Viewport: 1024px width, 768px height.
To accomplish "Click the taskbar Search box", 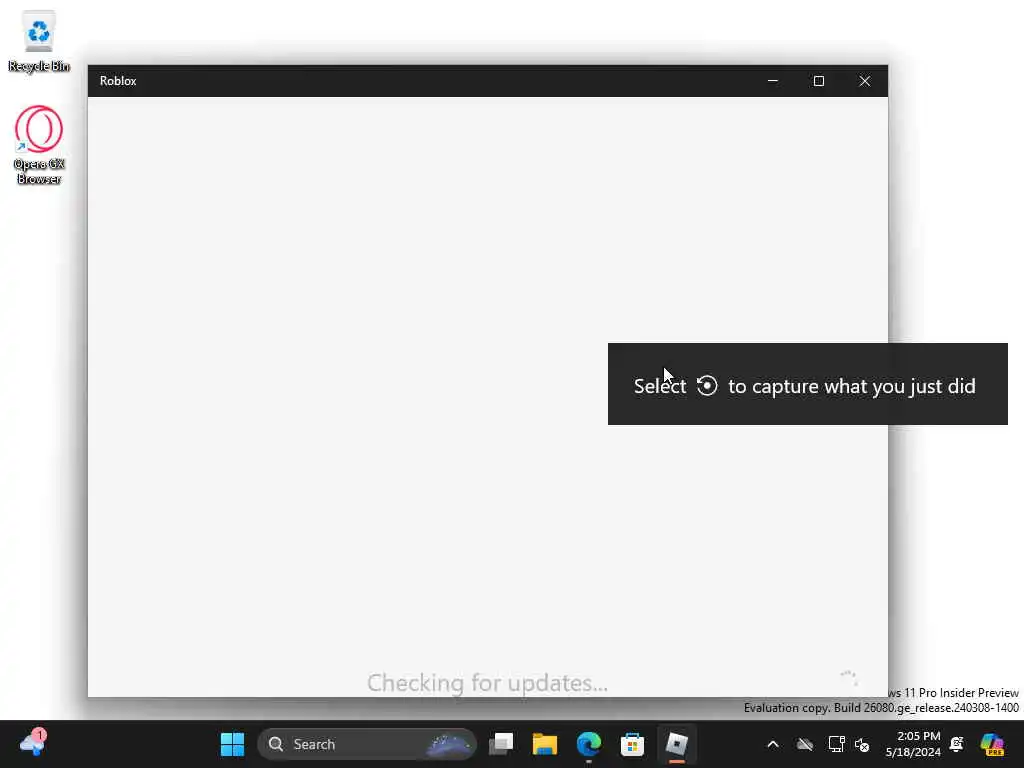I will click(x=367, y=744).
